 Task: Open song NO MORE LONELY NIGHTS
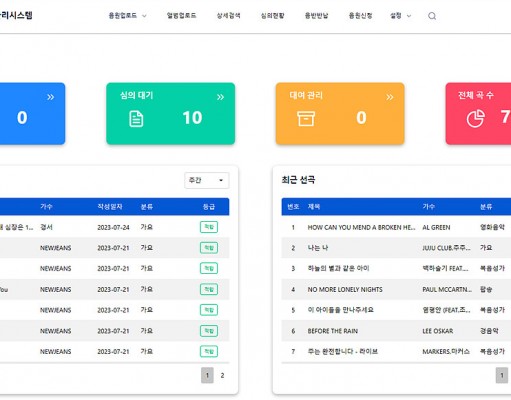tap(345, 289)
